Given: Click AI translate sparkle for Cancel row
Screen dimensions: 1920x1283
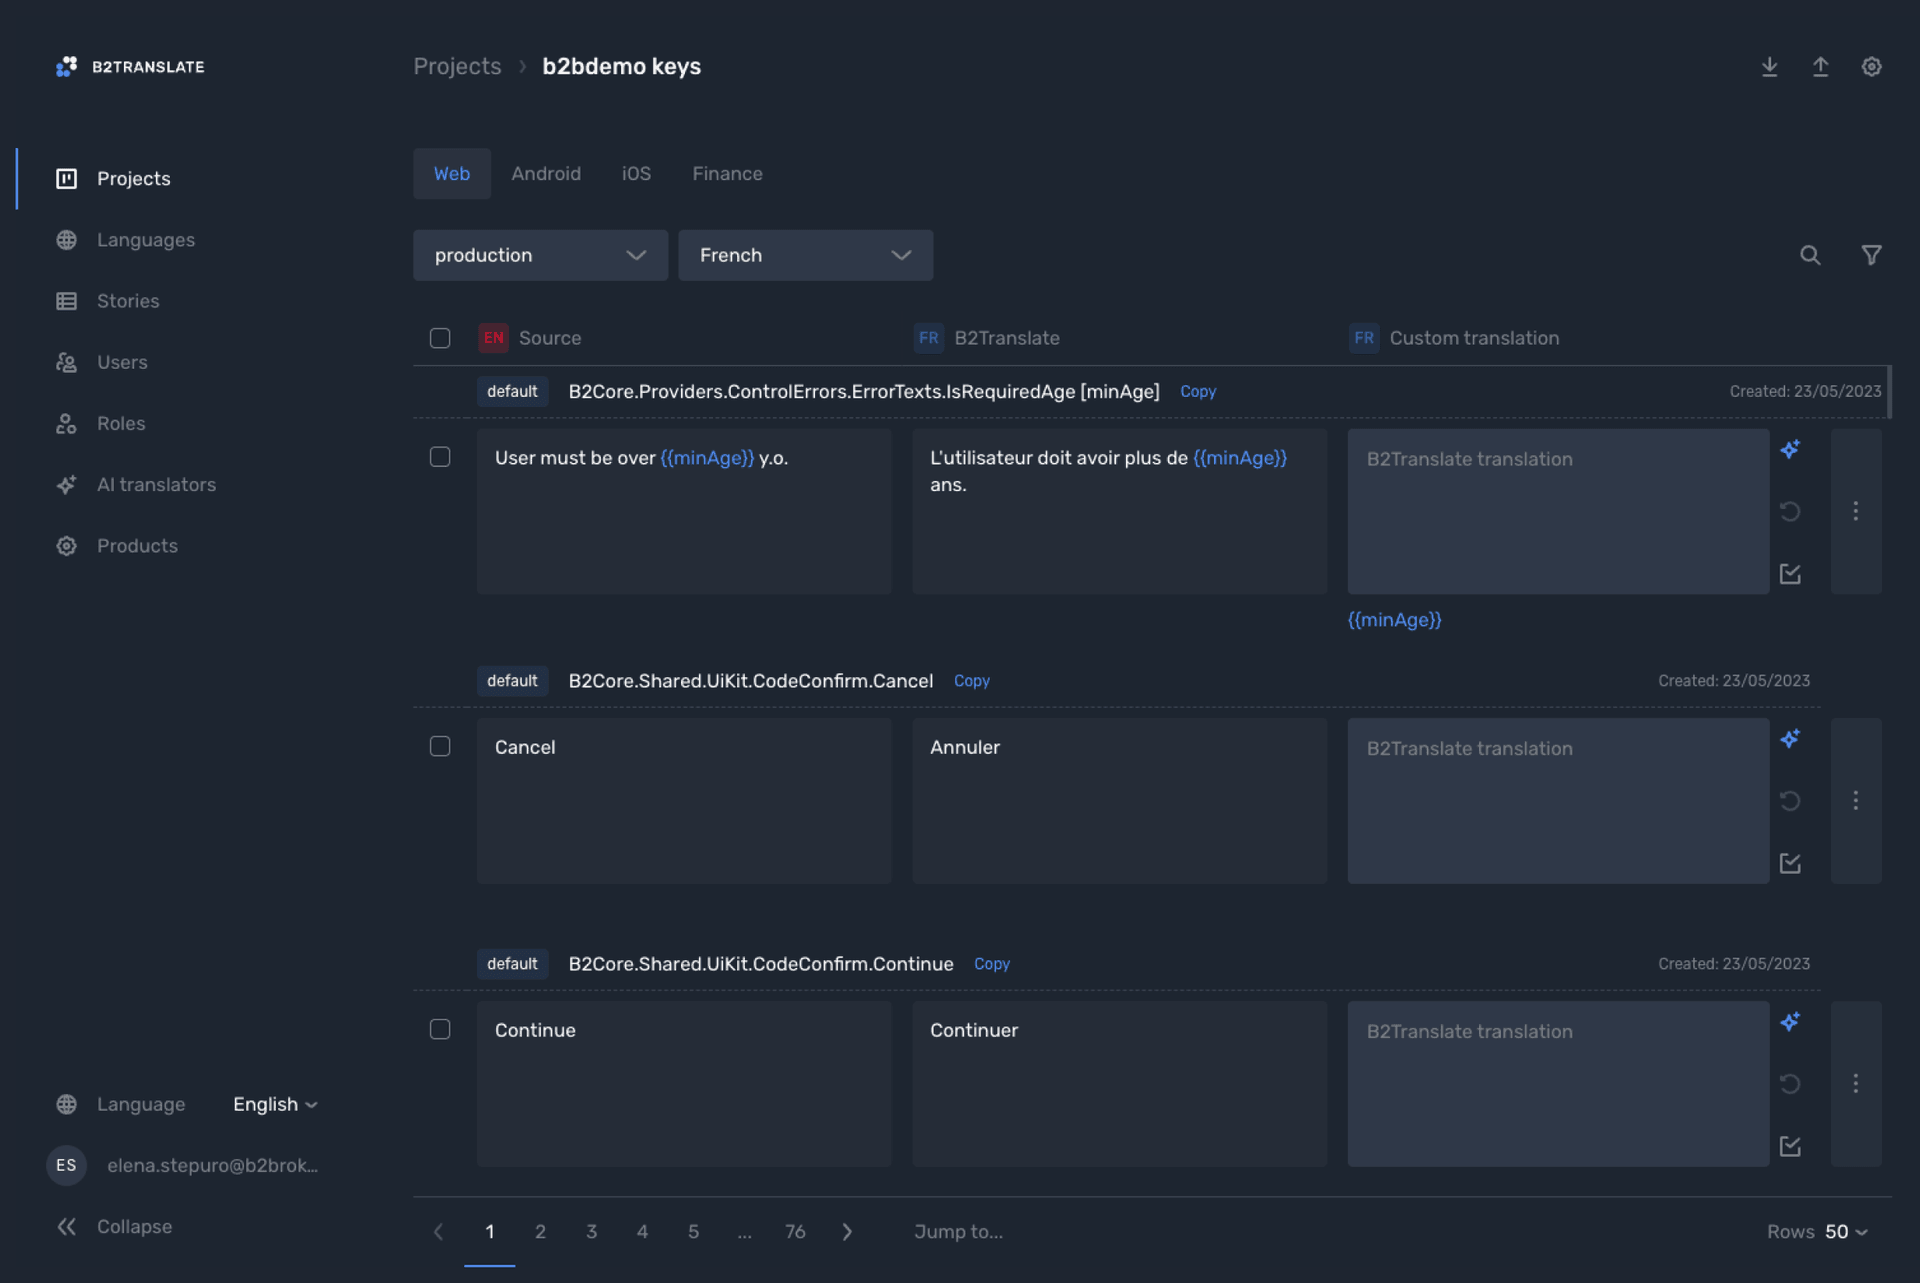Looking at the screenshot, I should point(1790,739).
